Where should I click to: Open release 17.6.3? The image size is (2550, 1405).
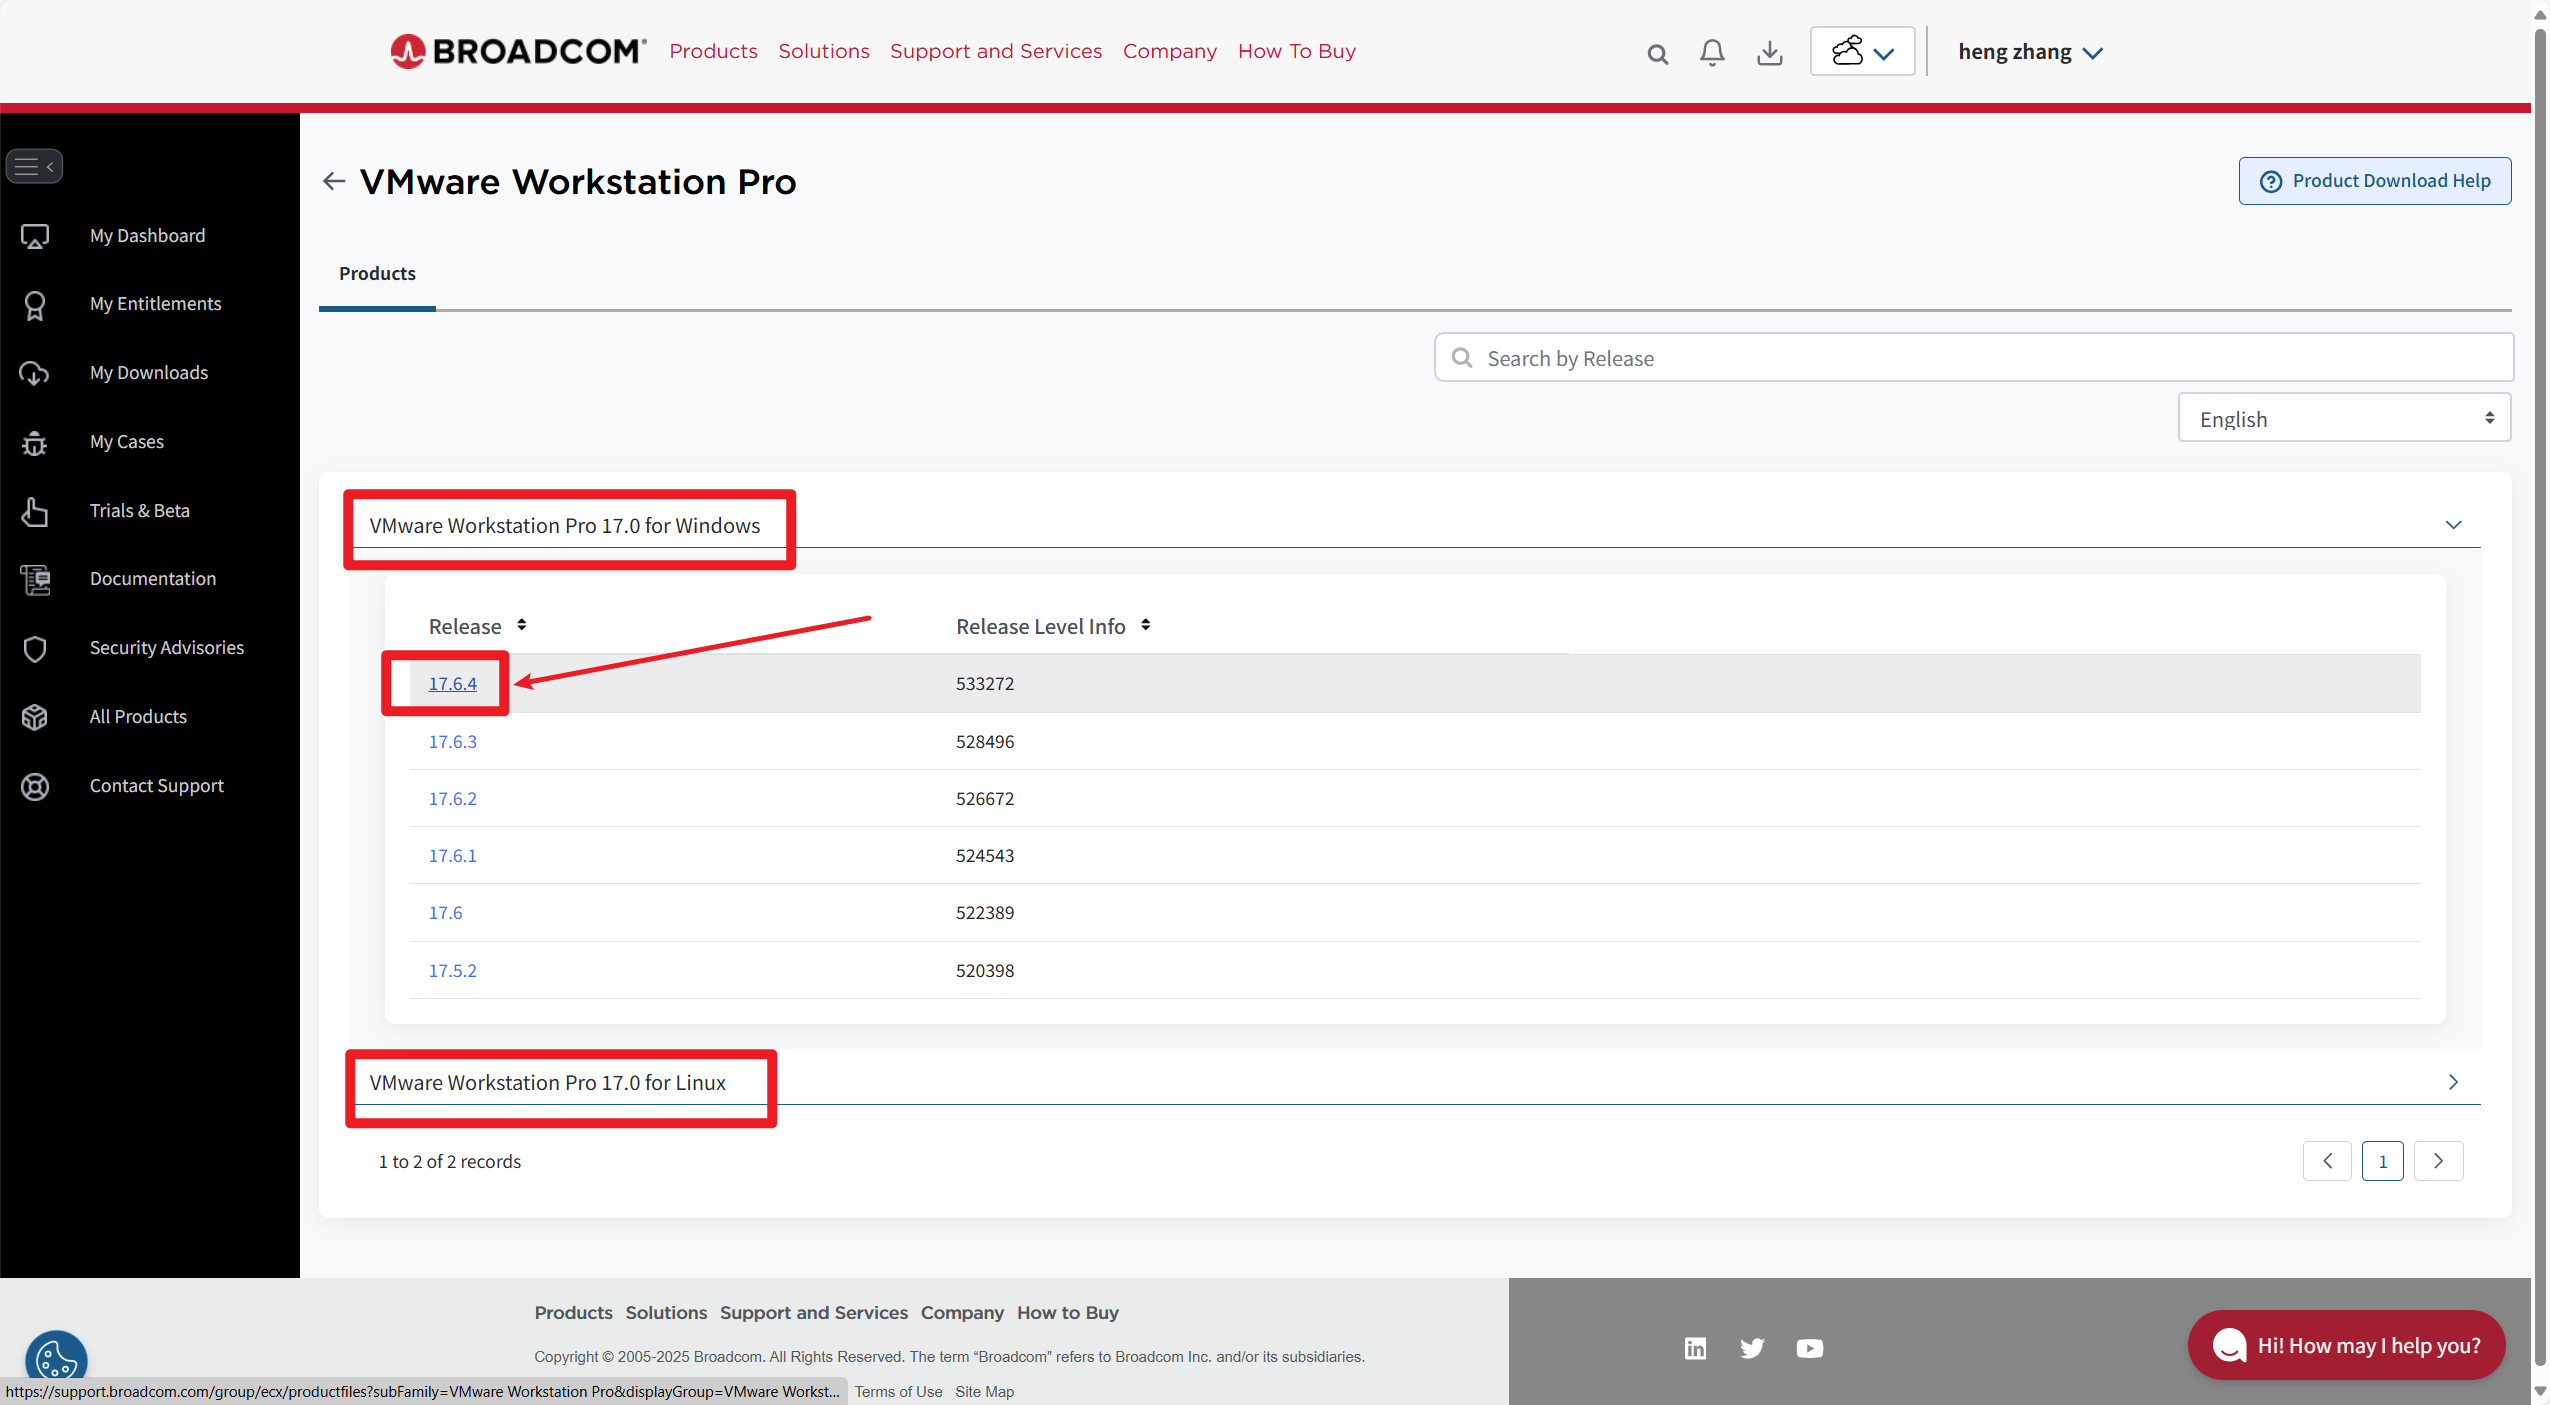[x=452, y=742]
